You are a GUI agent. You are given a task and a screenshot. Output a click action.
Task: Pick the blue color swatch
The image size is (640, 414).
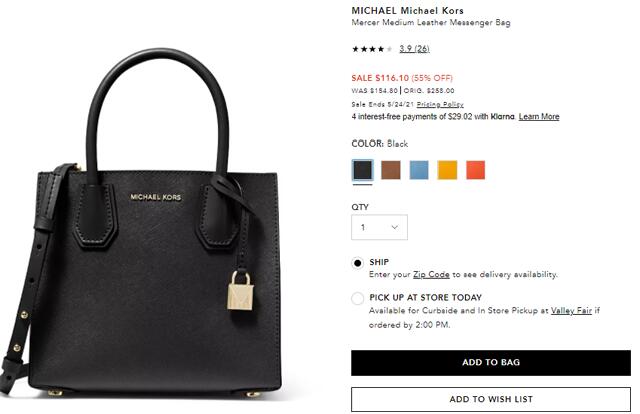point(419,170)
